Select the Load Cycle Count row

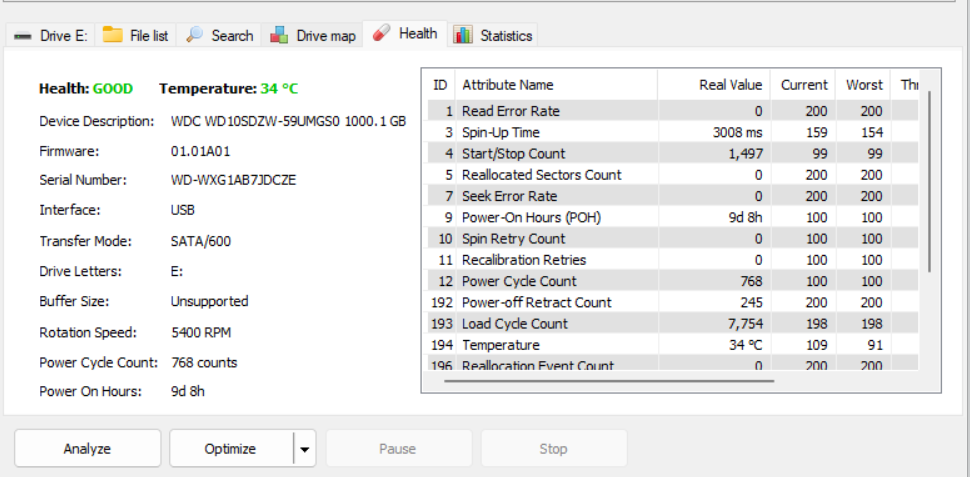pos(514,324)
